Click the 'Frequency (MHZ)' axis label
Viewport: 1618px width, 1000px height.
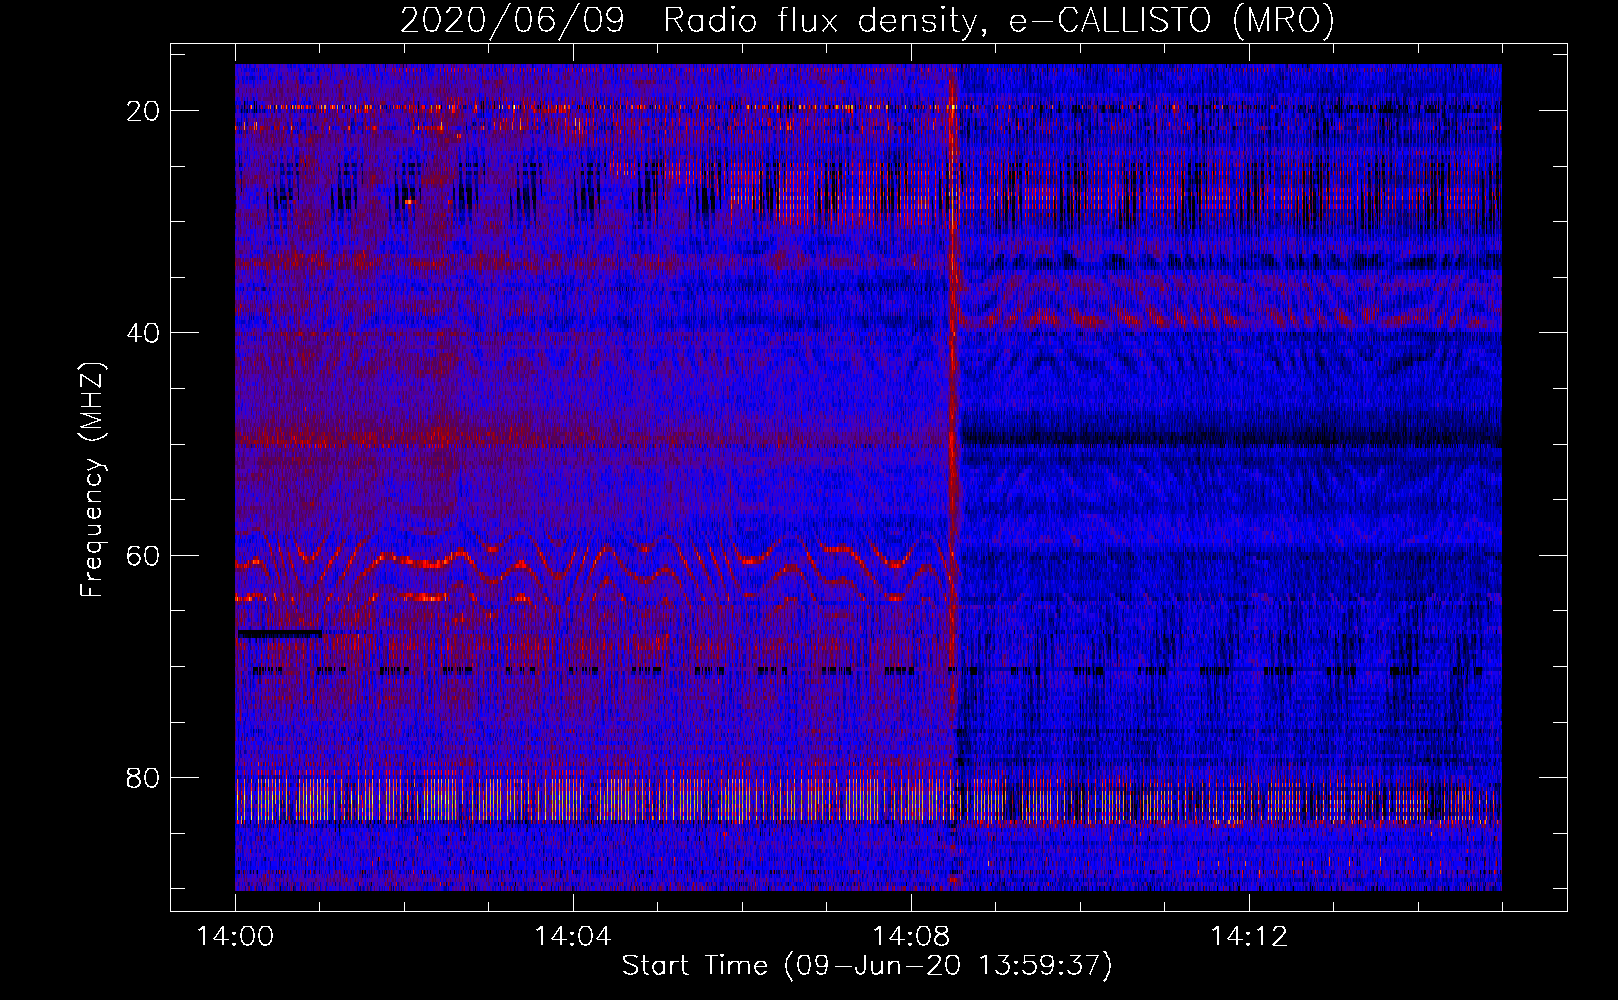pyautogui.click(x=92, y=480)
